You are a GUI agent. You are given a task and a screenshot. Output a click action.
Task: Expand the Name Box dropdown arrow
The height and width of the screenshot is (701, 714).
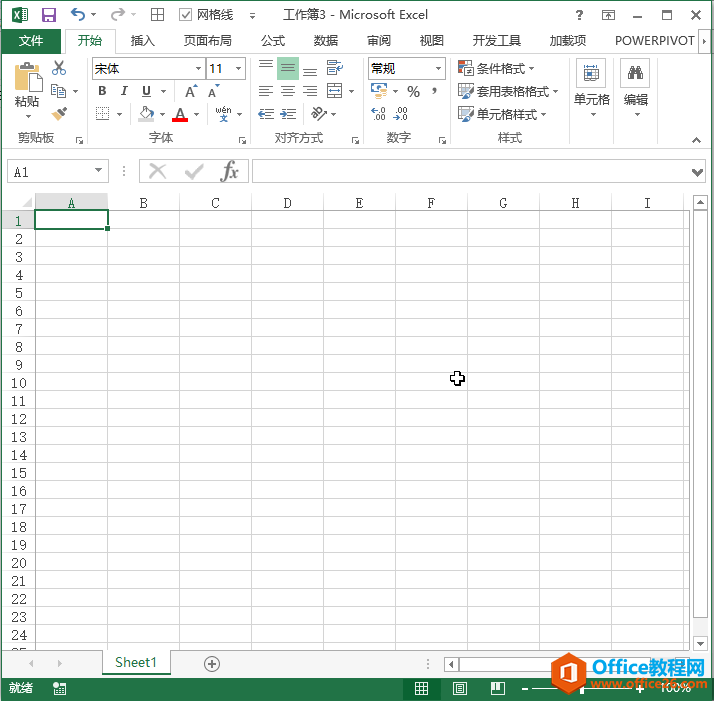coord(98,170)
